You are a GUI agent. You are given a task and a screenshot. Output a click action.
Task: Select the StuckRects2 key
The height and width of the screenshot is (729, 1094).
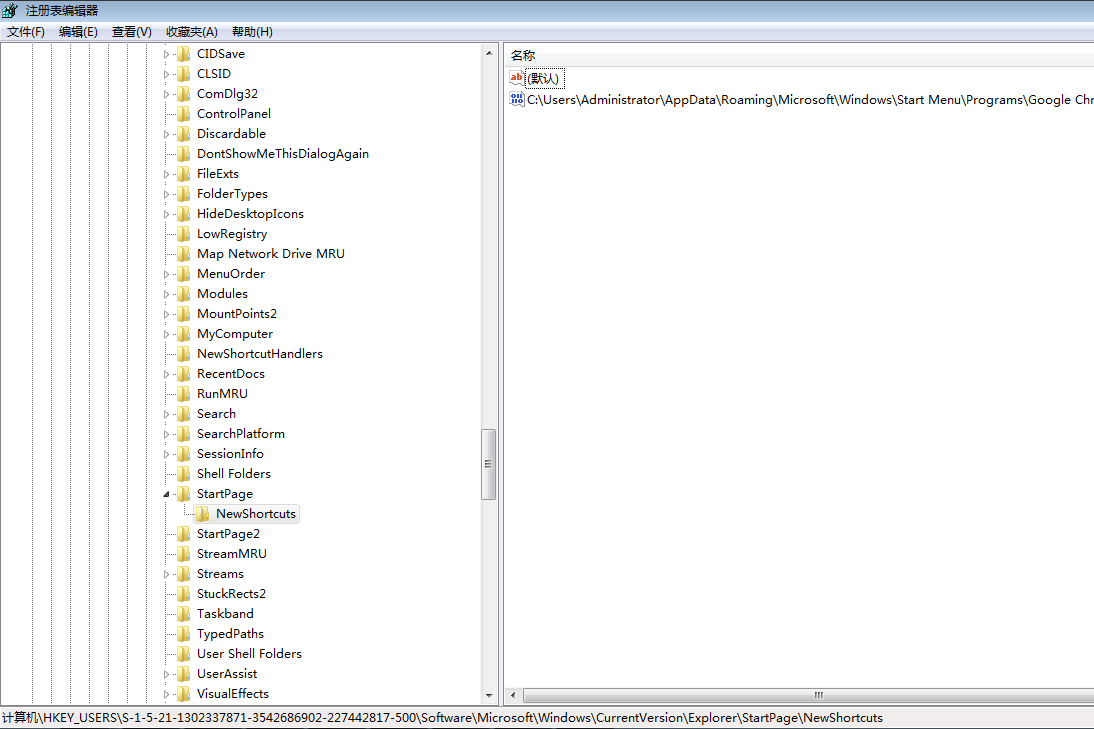(x=231, y=594)
